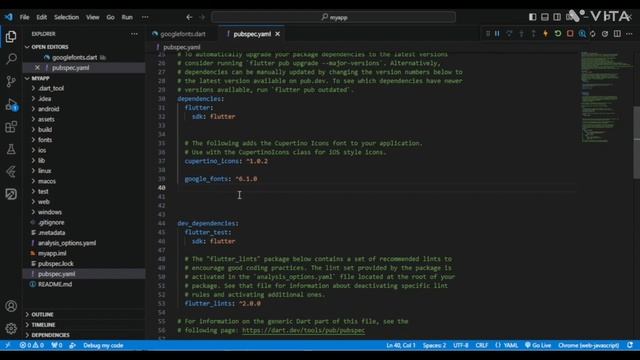This screenshot has height=360, width=640.
Task: Open .gitignore file
Action: [x=51, y=222]
